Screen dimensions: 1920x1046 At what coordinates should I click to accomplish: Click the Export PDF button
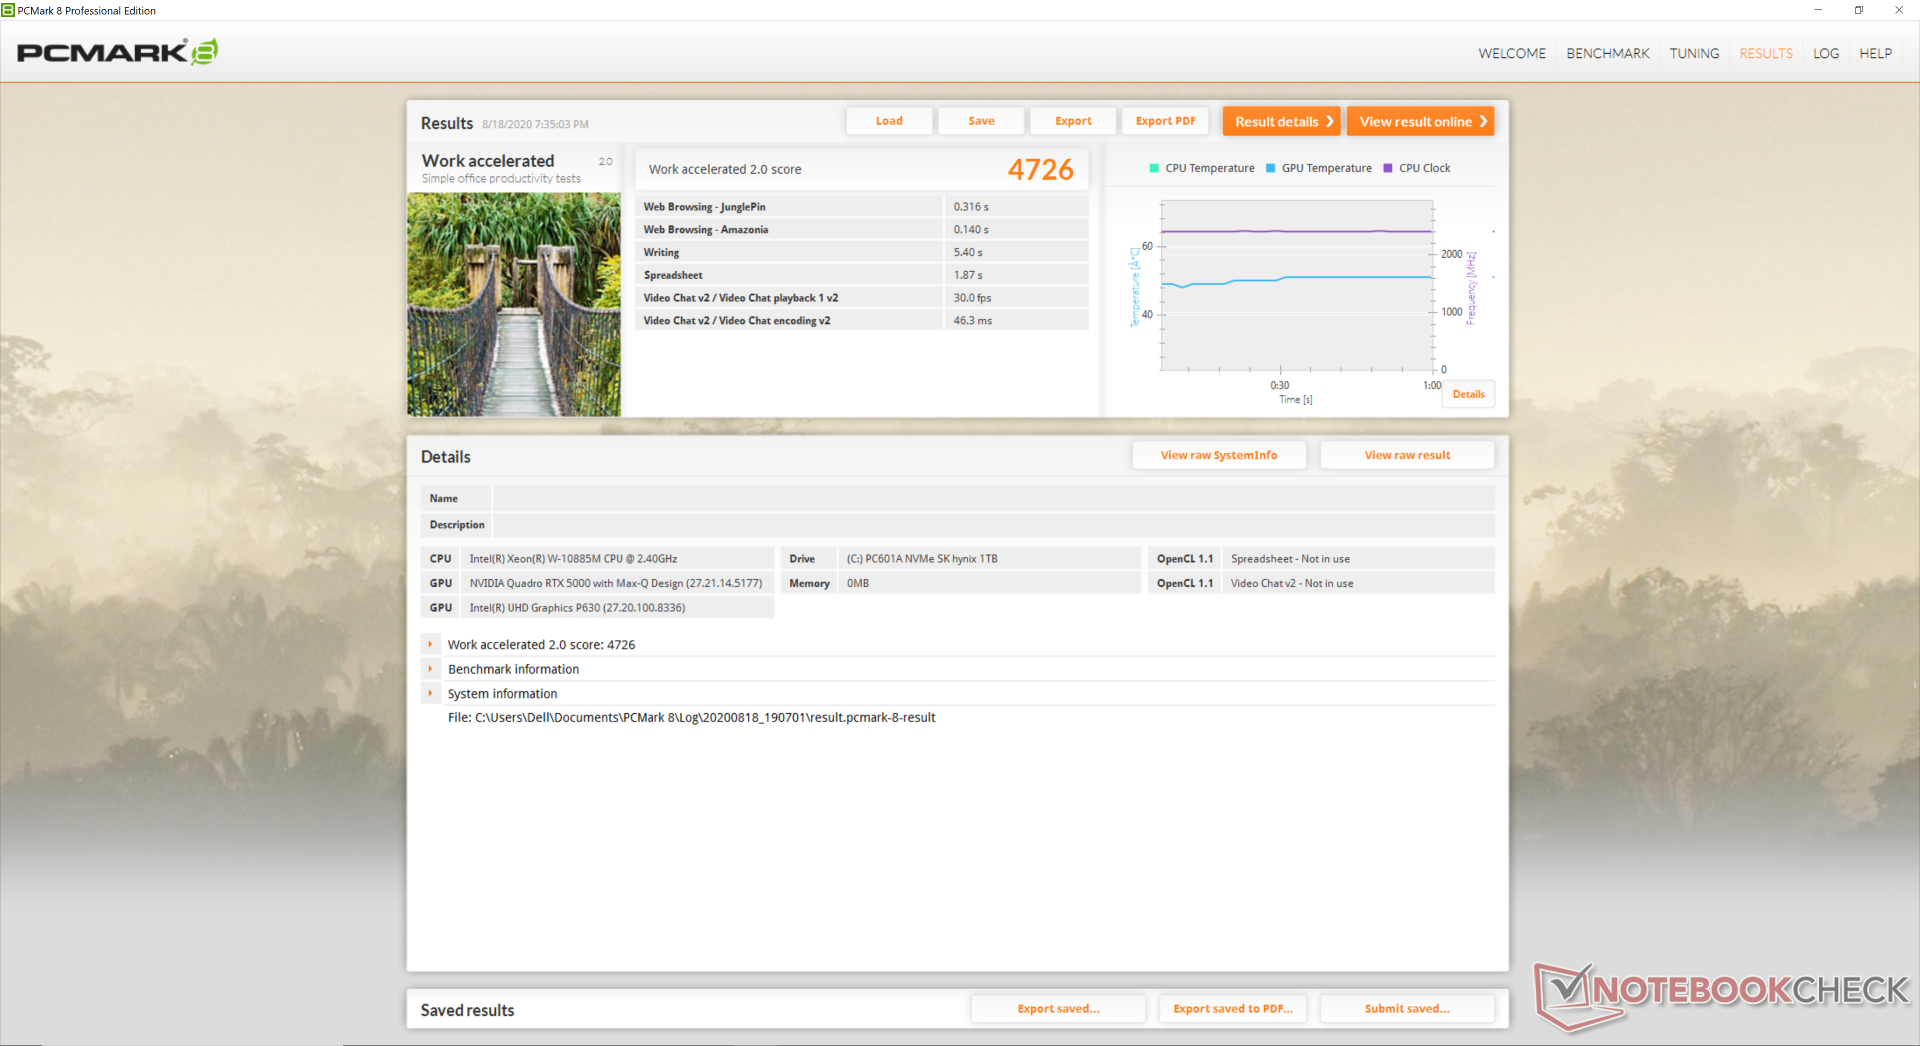[x=1165, y=121]
